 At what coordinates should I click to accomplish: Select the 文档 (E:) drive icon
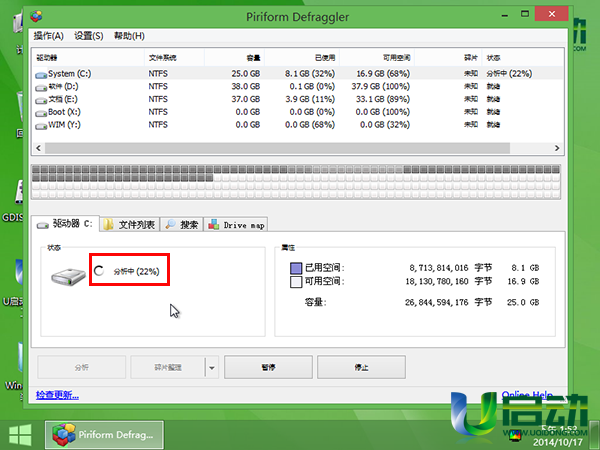41,99
